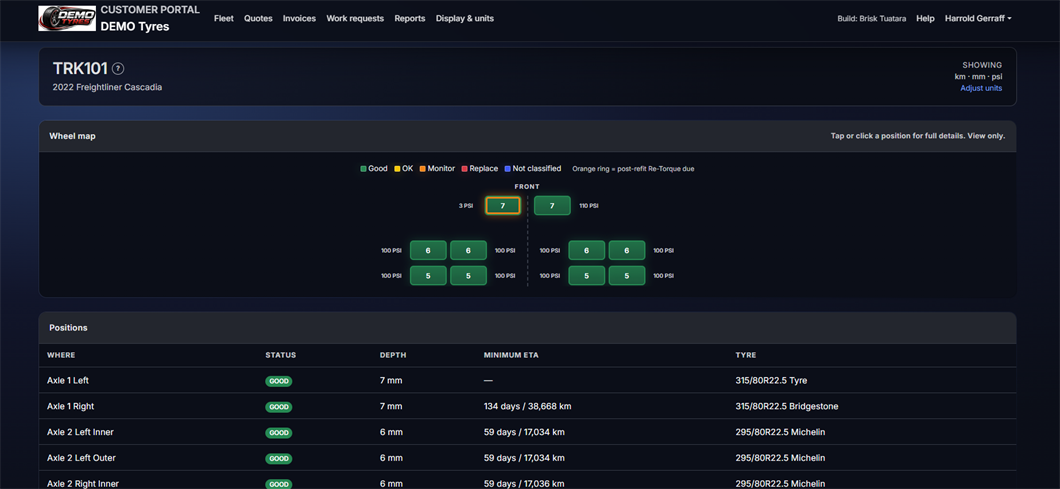Click the '2022 Freightliner Cascadia' subtitle
The width and height of the screenshot is (1060, 489).
(107, 87)
